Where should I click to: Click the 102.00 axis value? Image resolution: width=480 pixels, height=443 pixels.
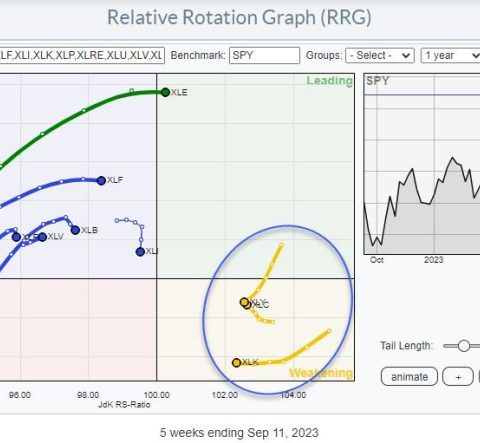pyautogui.click(x=225, y=395)
